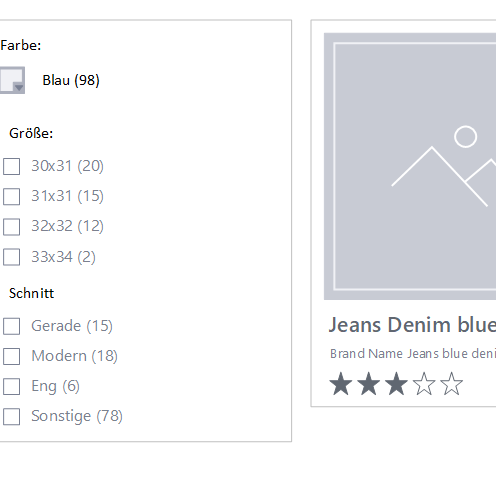Click the Brand Name Jeans description text

tap(413, 353)
